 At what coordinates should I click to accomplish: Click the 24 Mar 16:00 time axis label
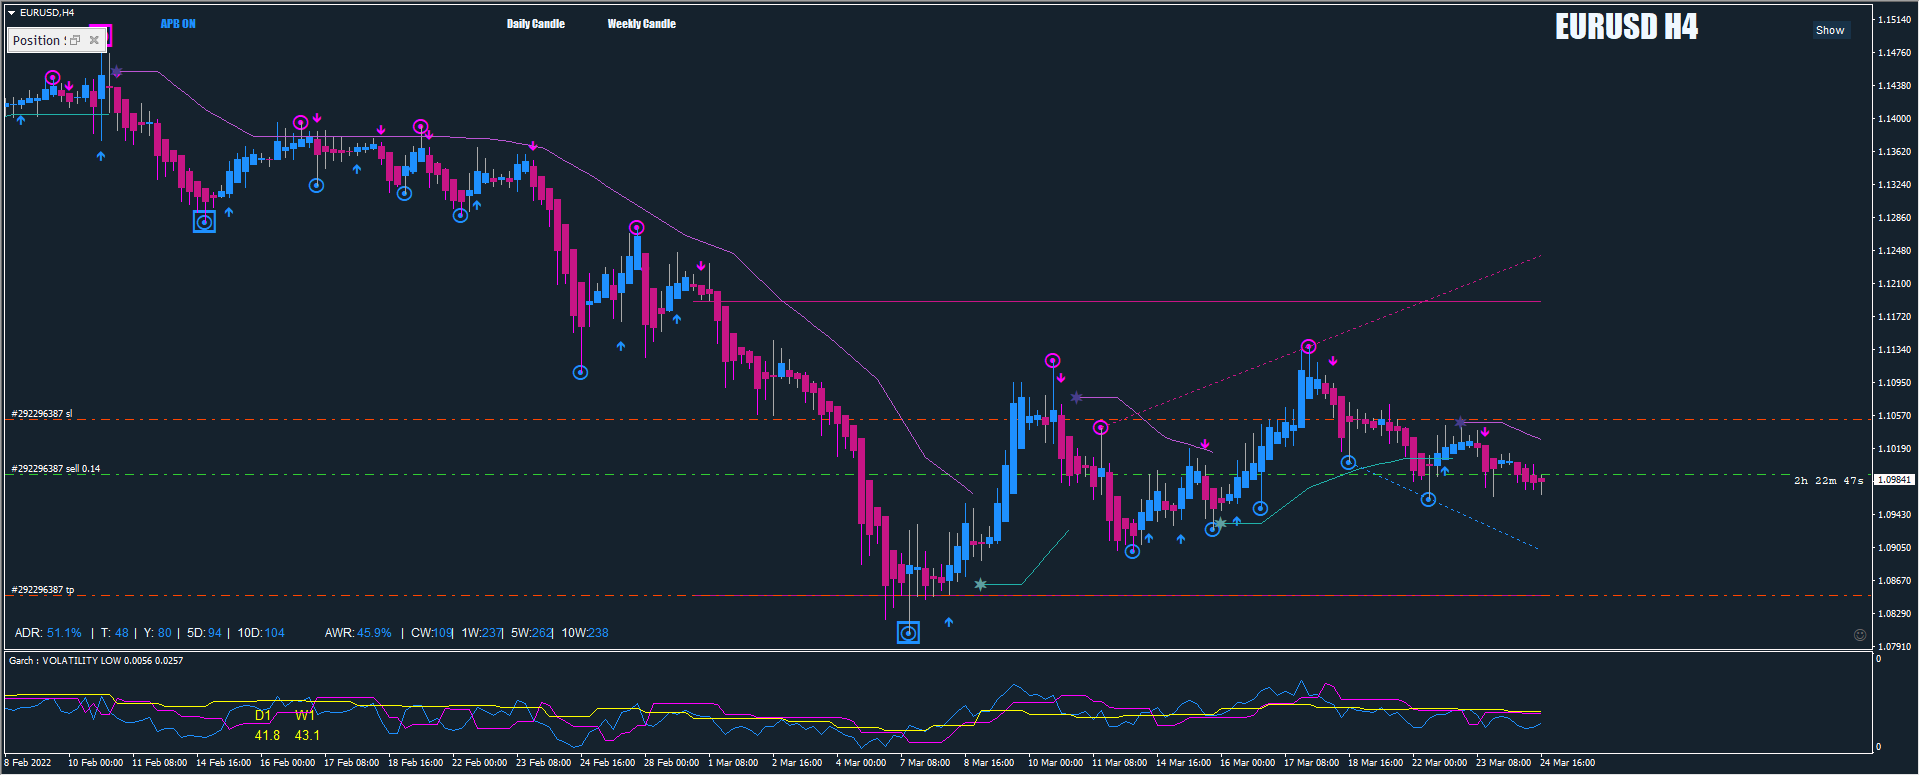(1567, 763)
